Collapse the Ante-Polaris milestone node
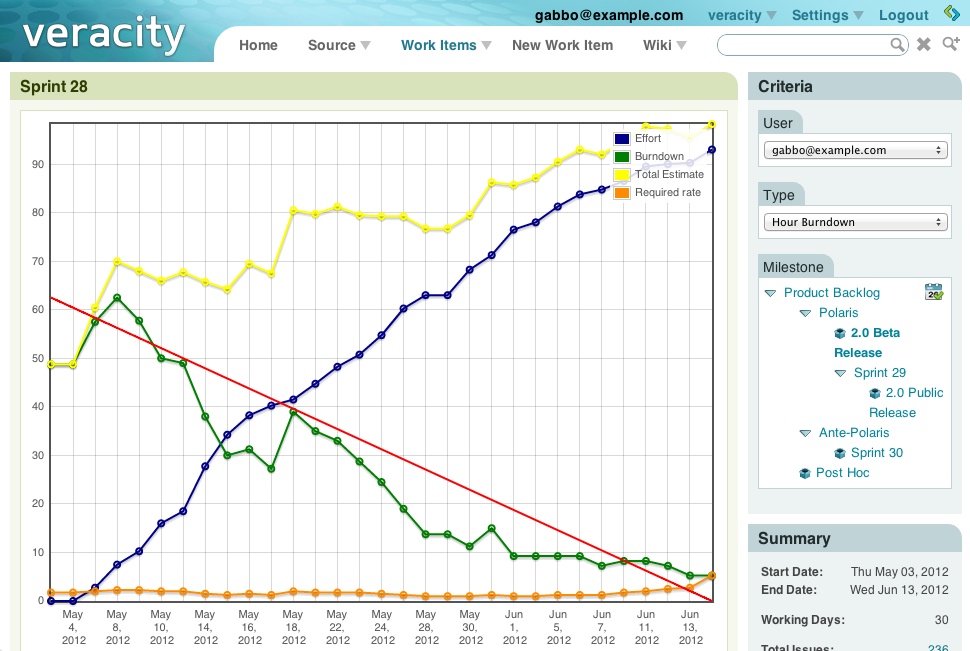 805,433
